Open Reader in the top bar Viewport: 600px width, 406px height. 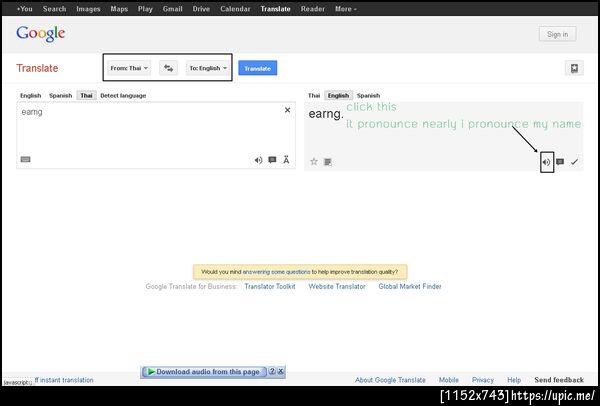[313, 9]
